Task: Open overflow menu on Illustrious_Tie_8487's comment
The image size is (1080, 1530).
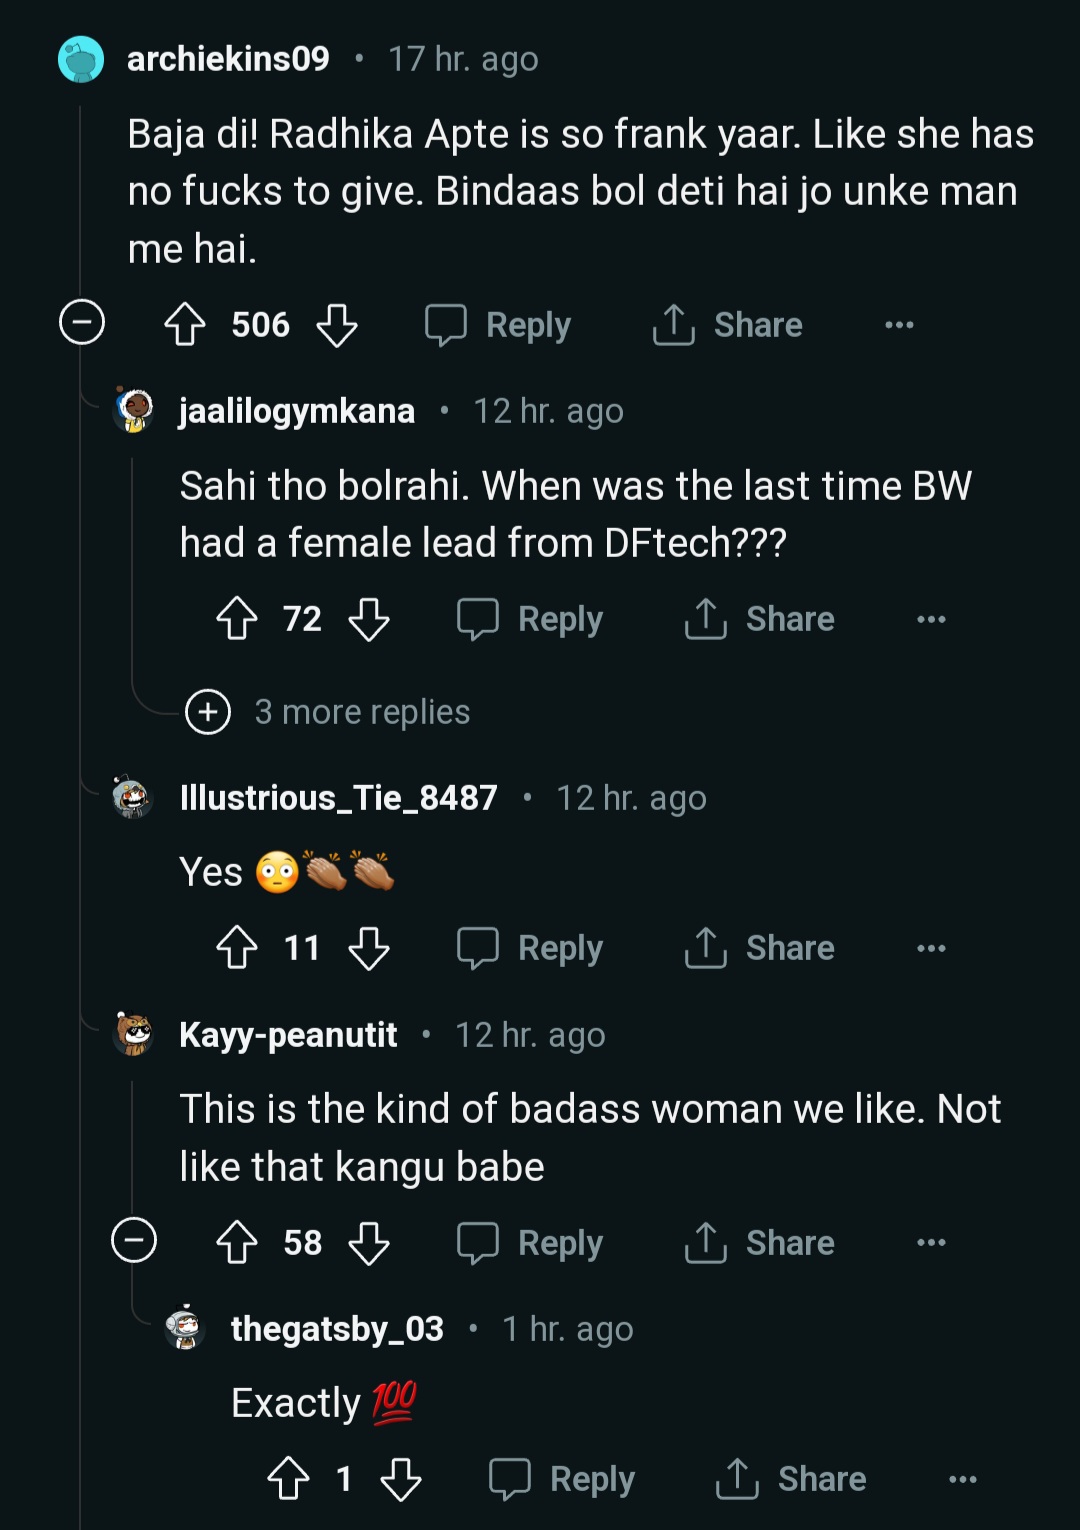Action: coord(931,948)
